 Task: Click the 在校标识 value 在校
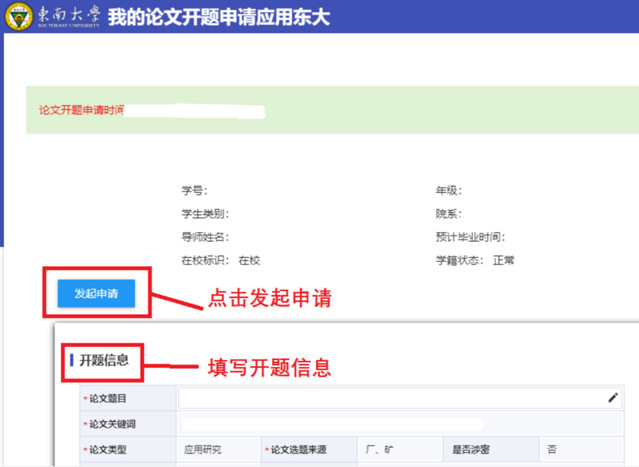(x=248, y=260)
